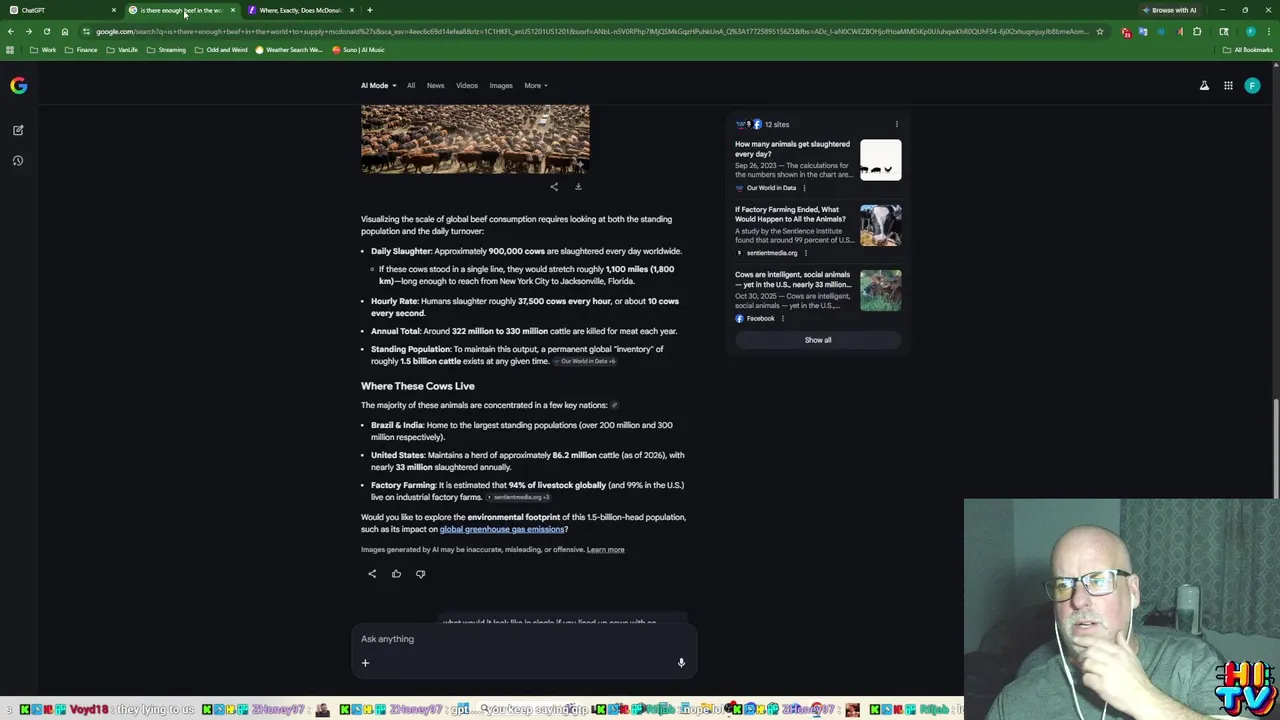The width and height of the screenshot is (1280, 720).
Task: Open the Google apps grid
Action: pos(1228,86)
